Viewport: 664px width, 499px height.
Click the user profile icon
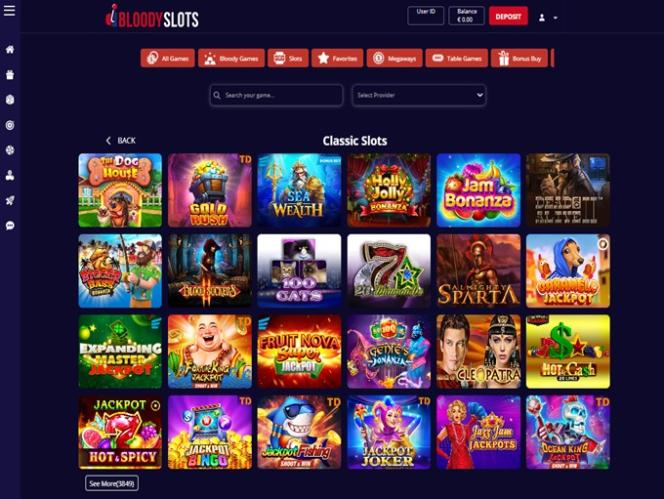coord(542,18)
